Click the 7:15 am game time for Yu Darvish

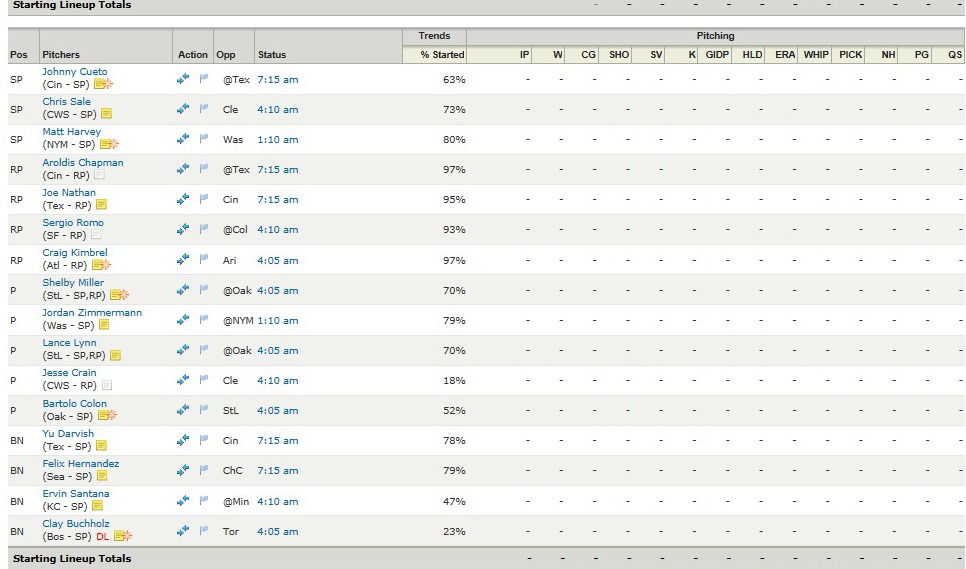point(278,440)
